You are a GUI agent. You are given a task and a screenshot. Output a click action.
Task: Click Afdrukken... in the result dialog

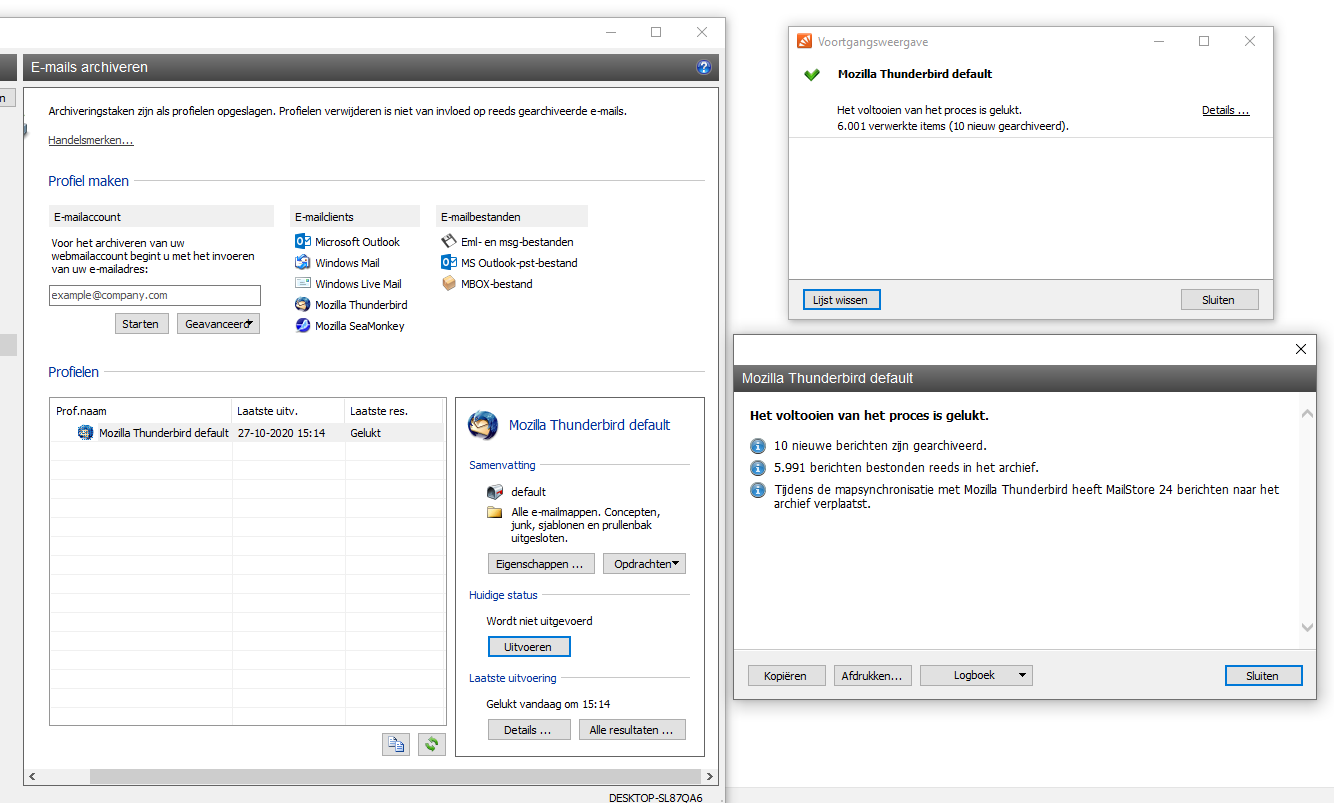872,676
